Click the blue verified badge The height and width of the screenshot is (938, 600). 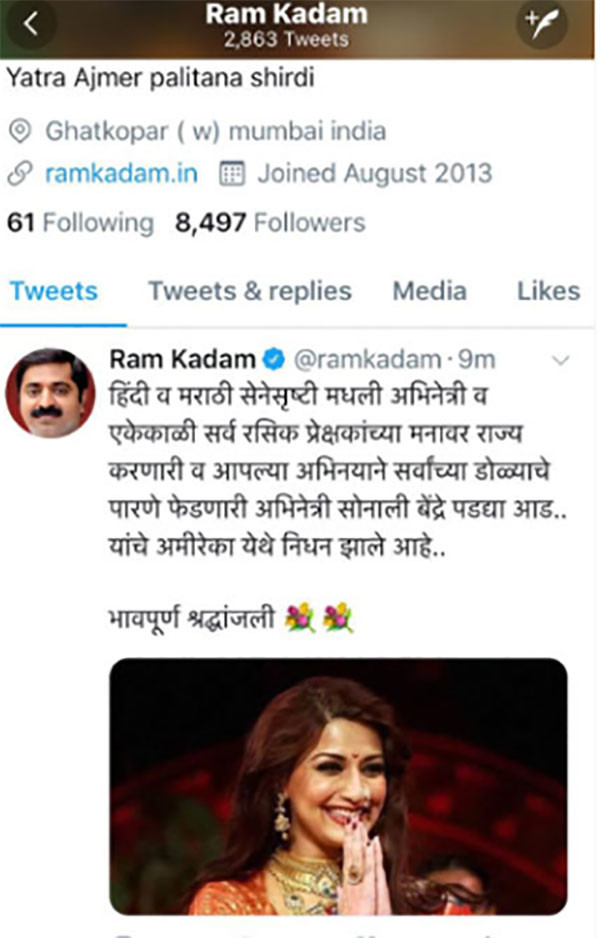click(275, 360)
